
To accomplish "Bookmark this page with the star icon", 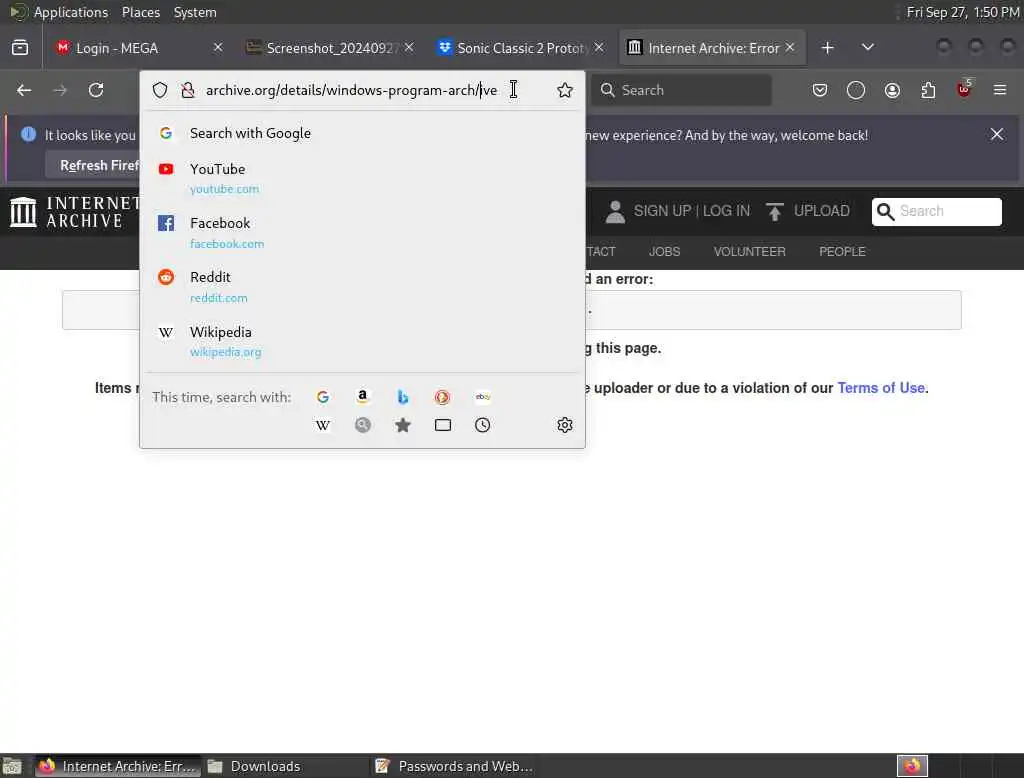I will pyautogui.click(x=565, y=90).
